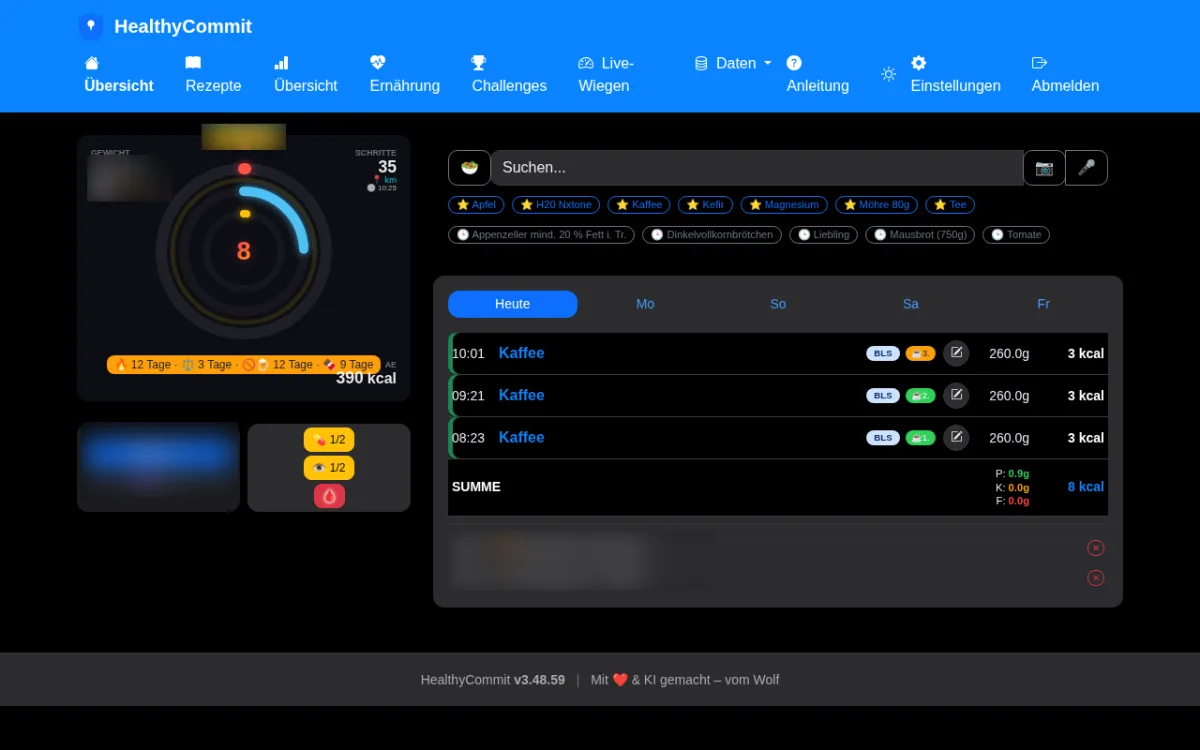
Task: Open the bar chart Übersicht page
Action: coord(306,74)
